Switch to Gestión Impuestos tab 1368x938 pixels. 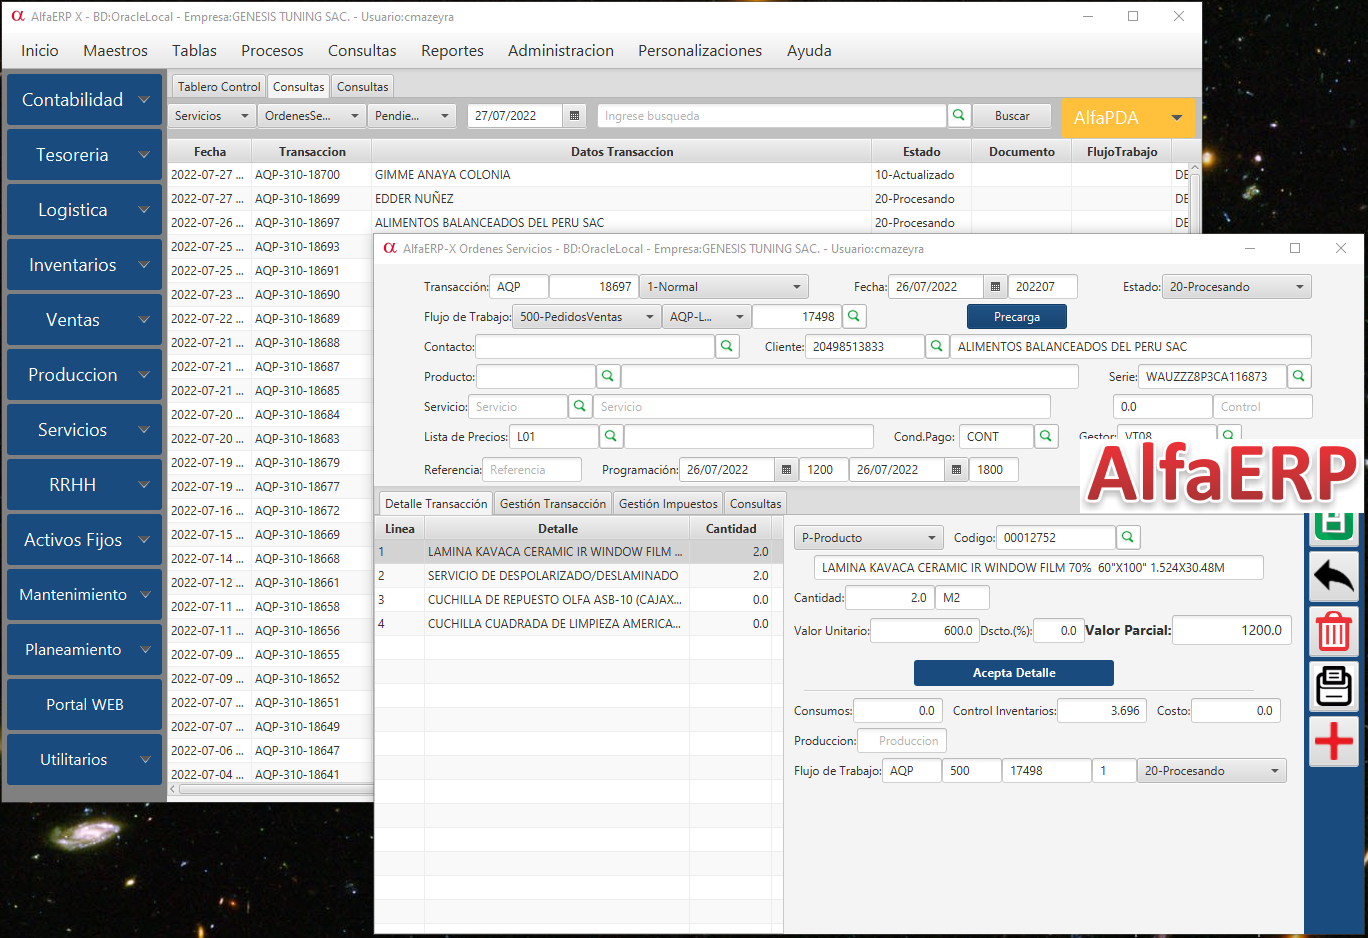click(x=668, y=504)
